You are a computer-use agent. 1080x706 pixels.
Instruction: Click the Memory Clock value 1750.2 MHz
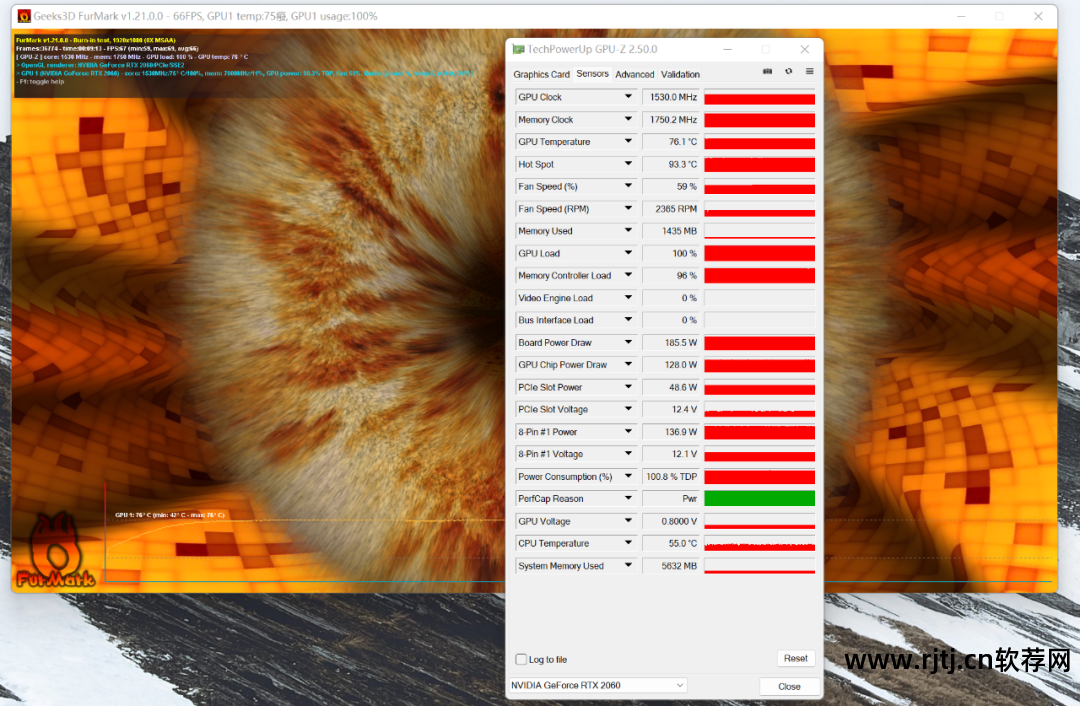tap(673, 119)
